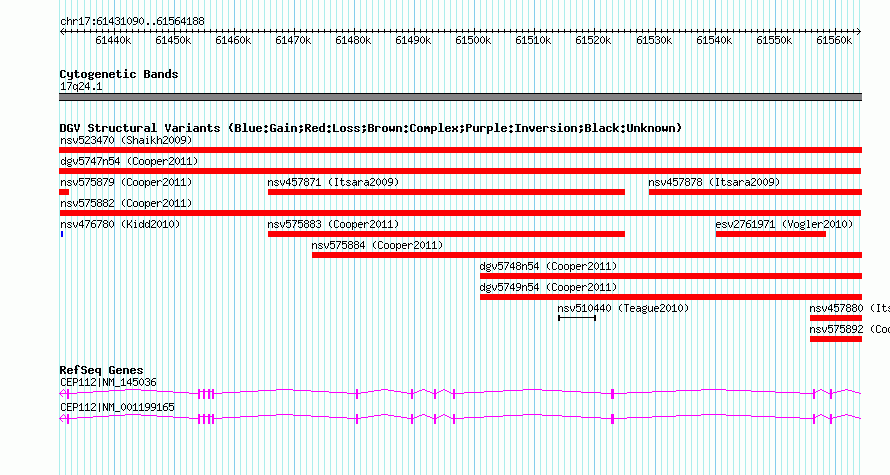This screenshot has height=475, width=890.
Task: Click the 61460k ruler tick label
Action: 233,40
